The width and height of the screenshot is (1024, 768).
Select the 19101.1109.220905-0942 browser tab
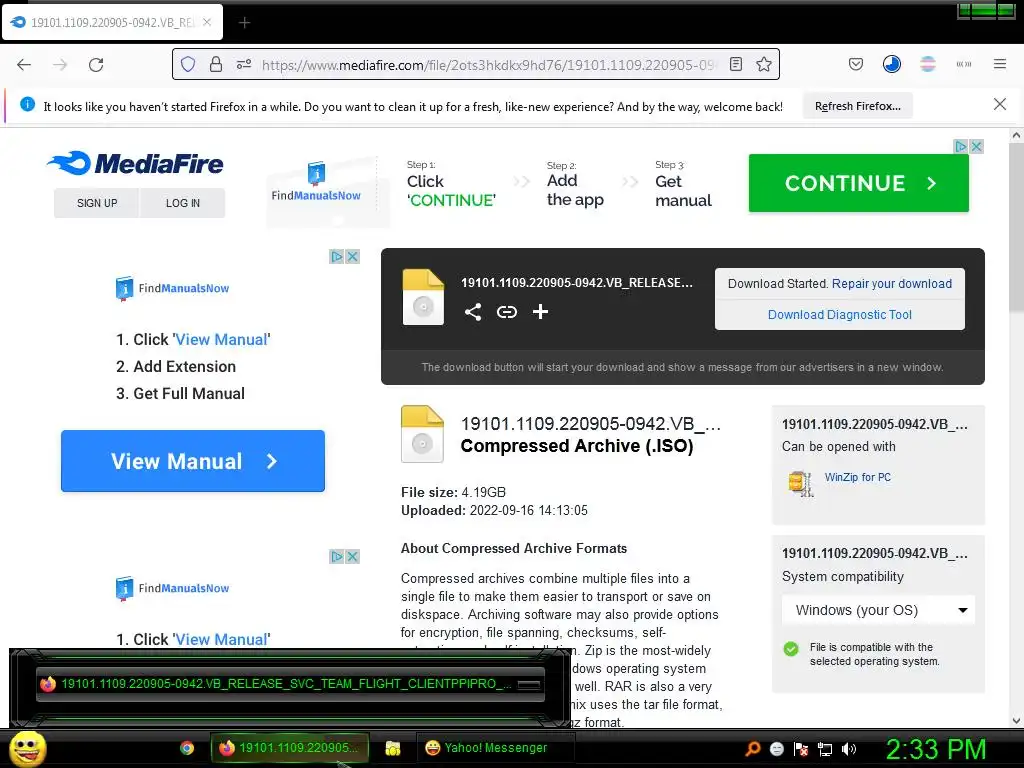pyautogui.click(x=112, y=22)
